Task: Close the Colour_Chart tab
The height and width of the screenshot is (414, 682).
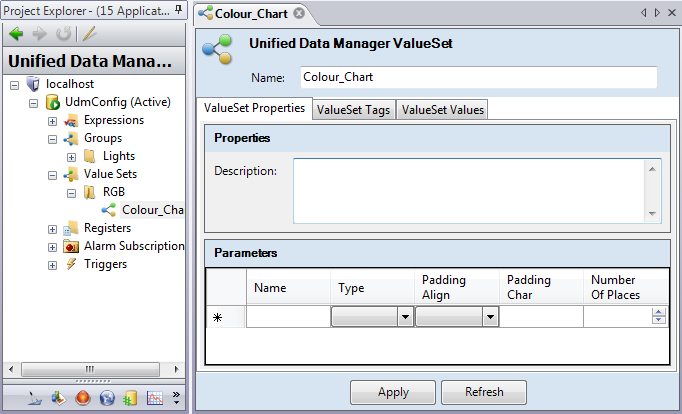Action: (299, 13)
